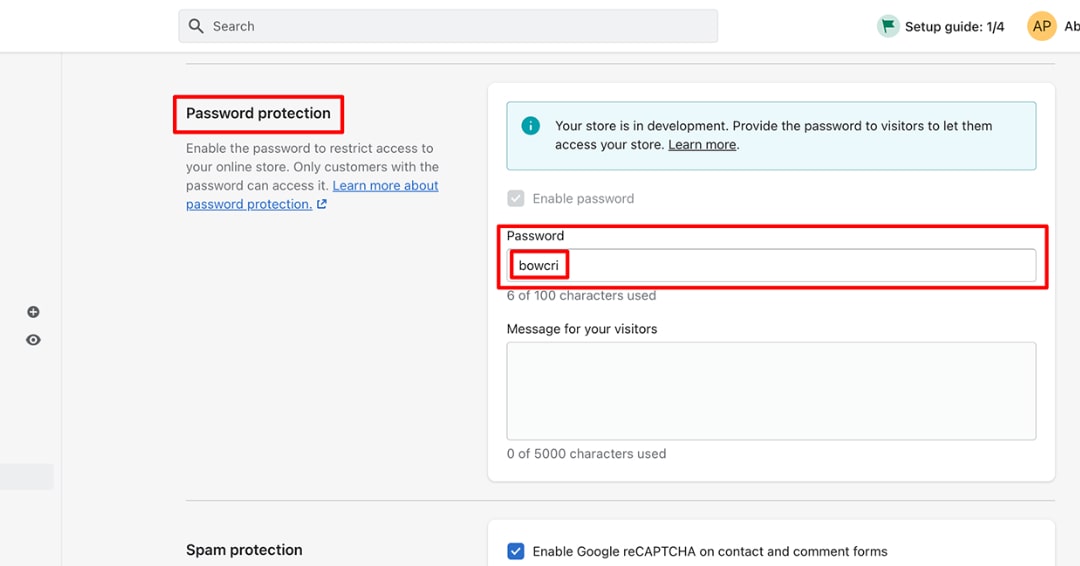Focus the Search input field
The width and height of the screenshot is (1080, 566).
click(x=448, y=26)
